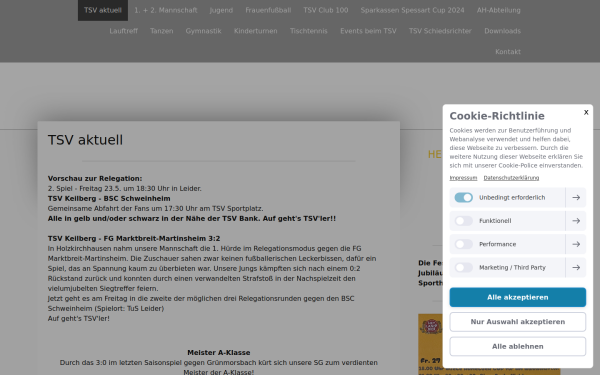The width and height of the screenshot is (600, 375).
Task: Click the Alle akzeptieren button
Action: click(517, 297)
